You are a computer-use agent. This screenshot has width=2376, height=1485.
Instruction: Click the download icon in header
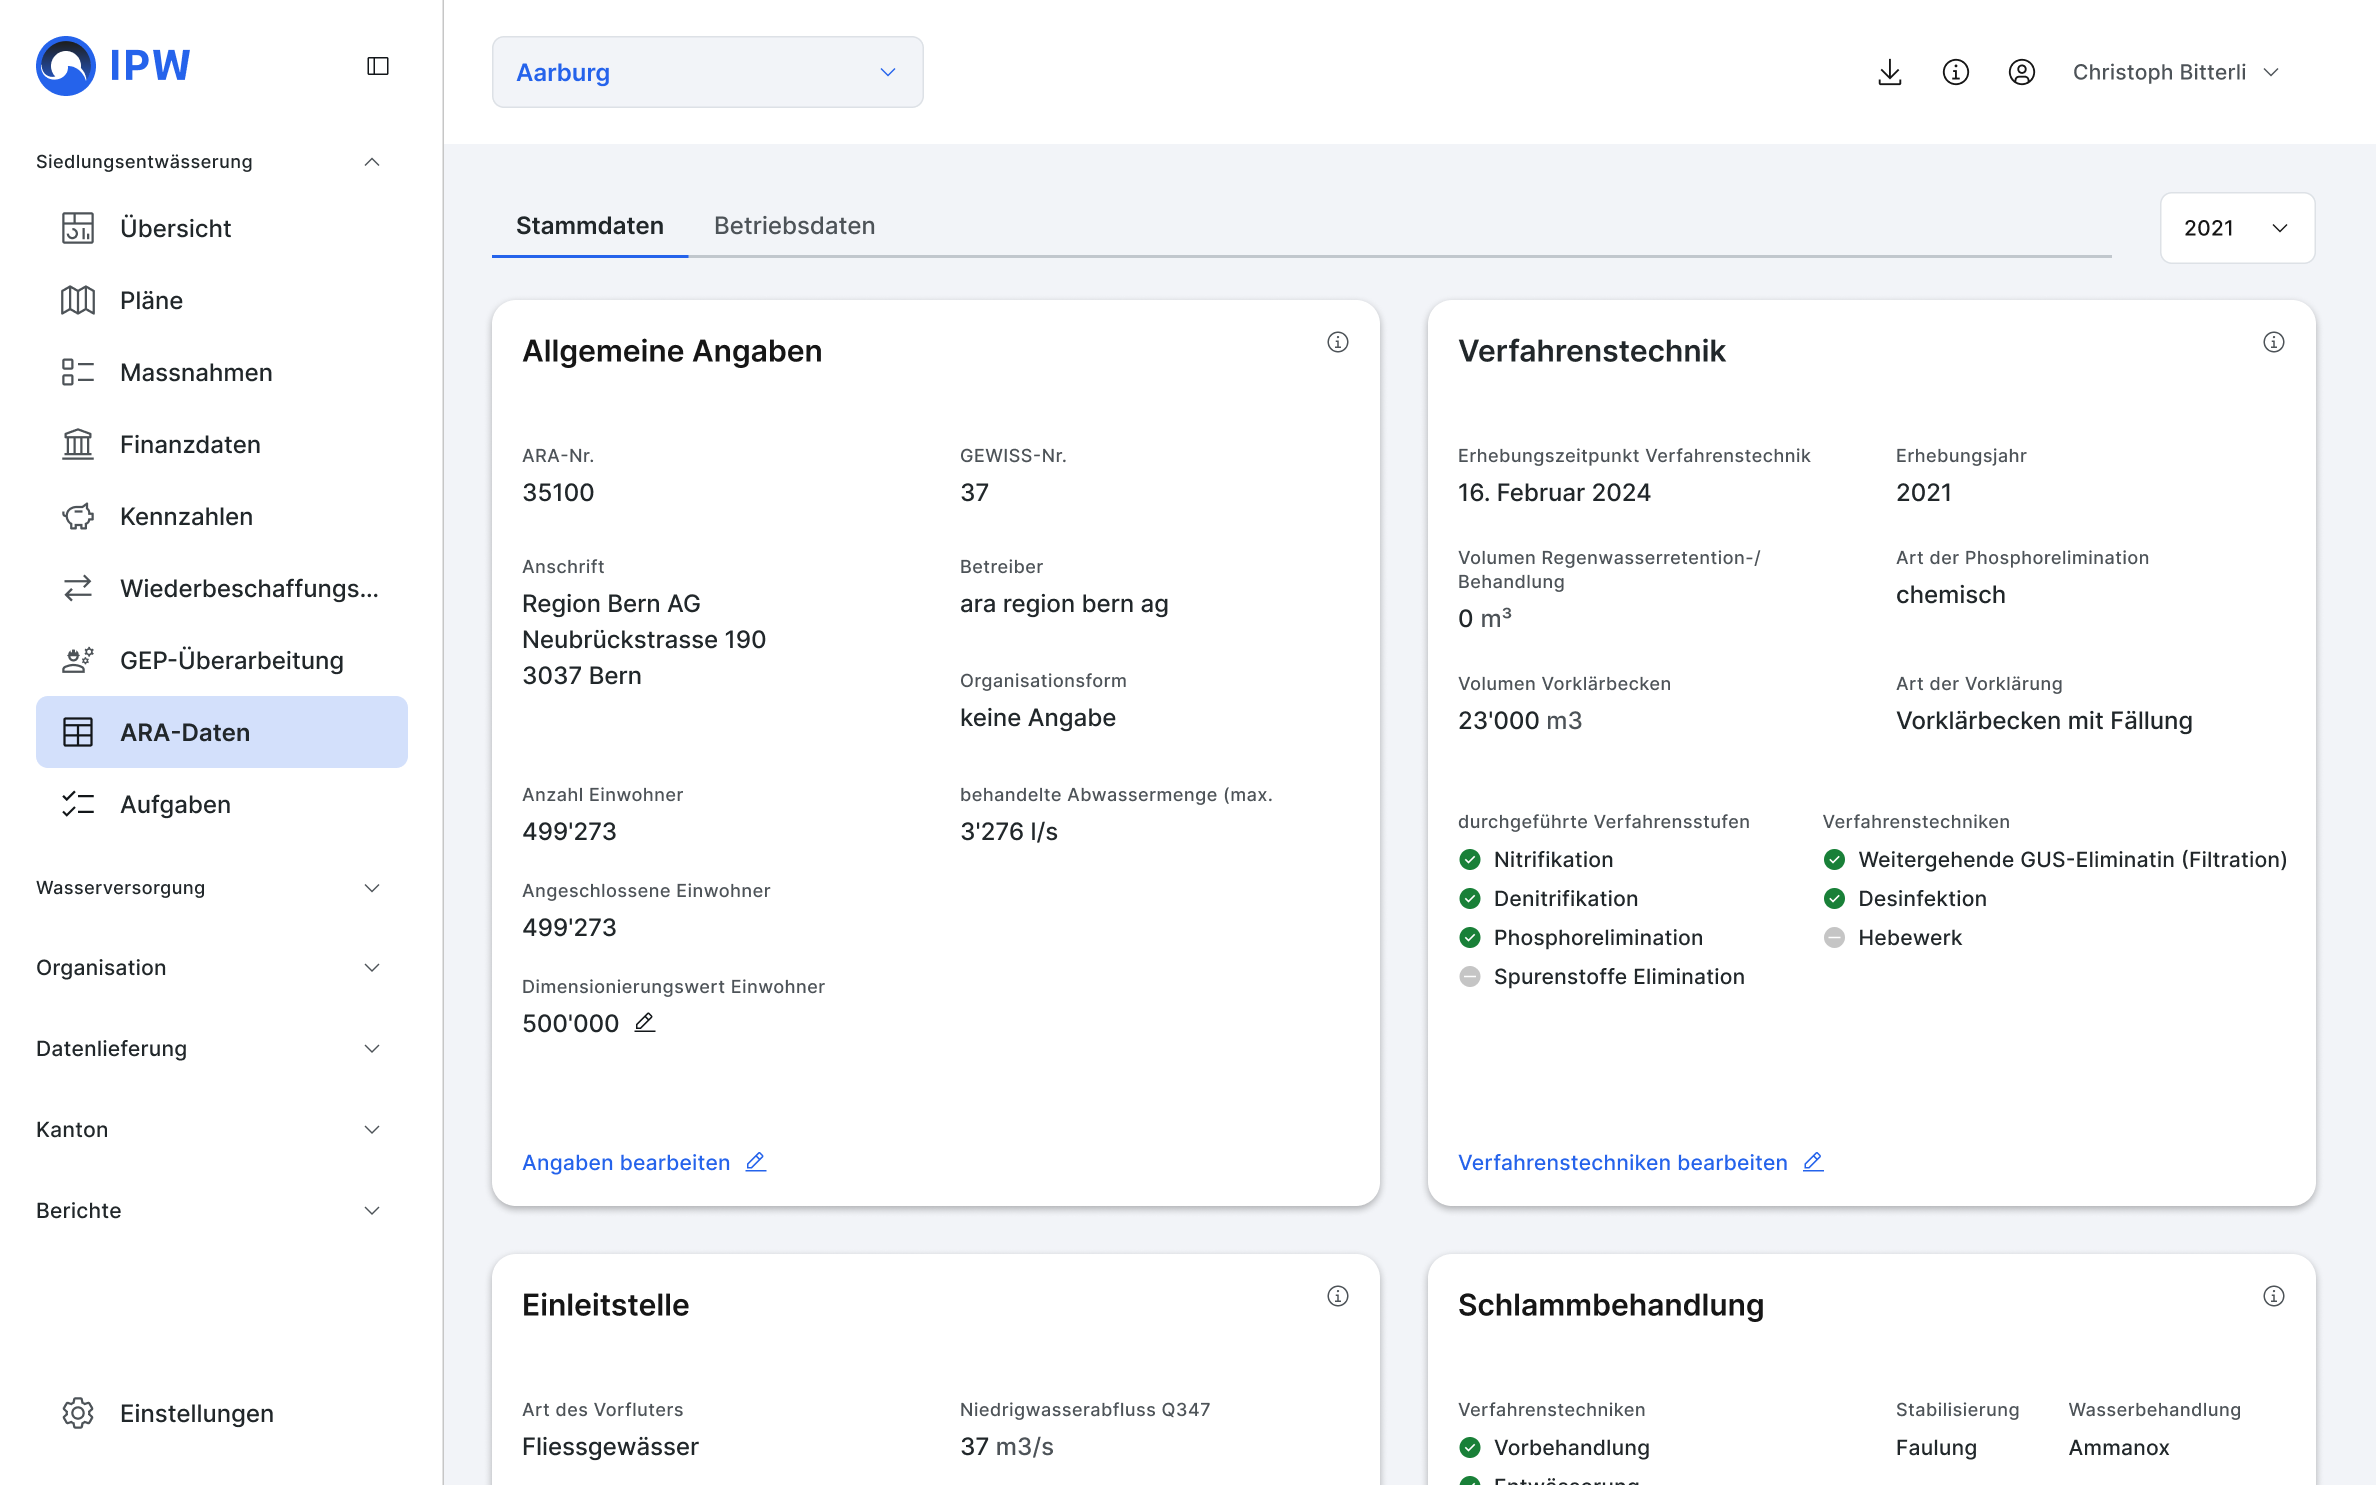point(1889,72)
